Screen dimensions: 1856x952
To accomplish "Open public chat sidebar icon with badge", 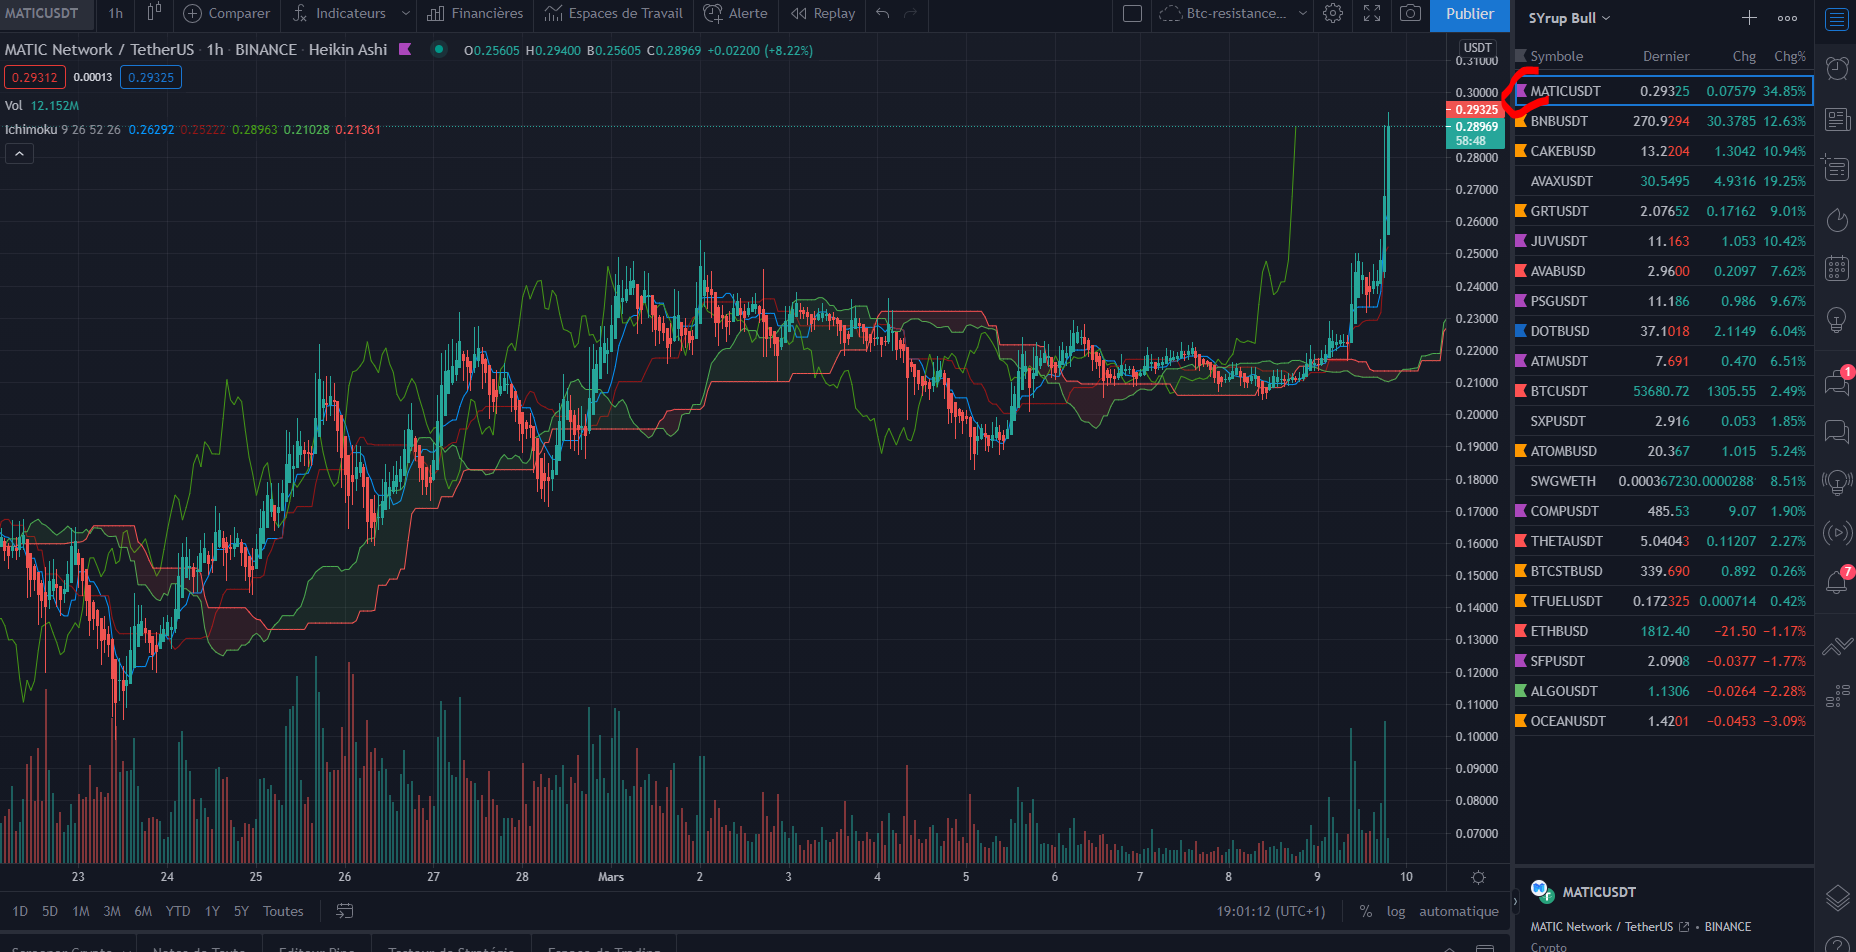I will coord(1837,381).
